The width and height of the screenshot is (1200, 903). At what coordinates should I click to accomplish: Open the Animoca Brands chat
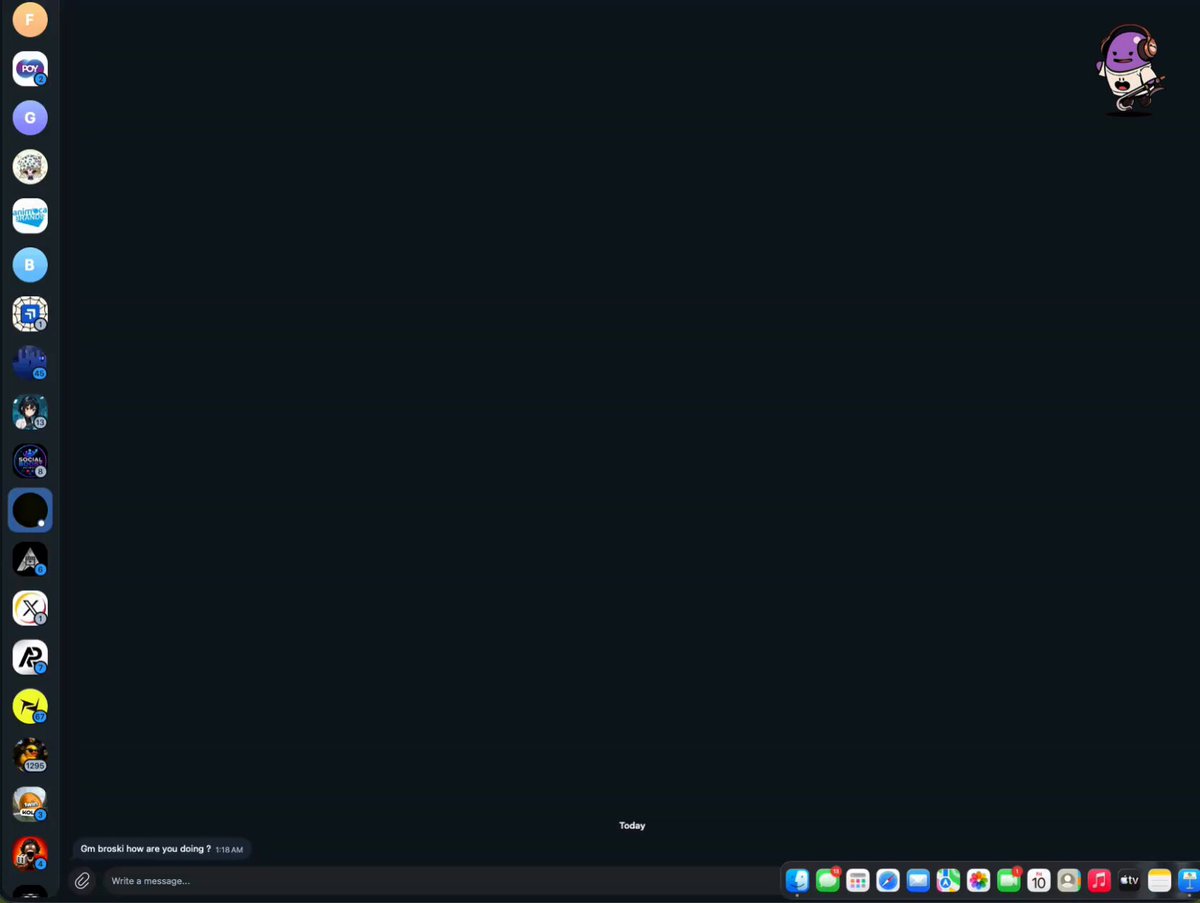click(x=30, y=216)
